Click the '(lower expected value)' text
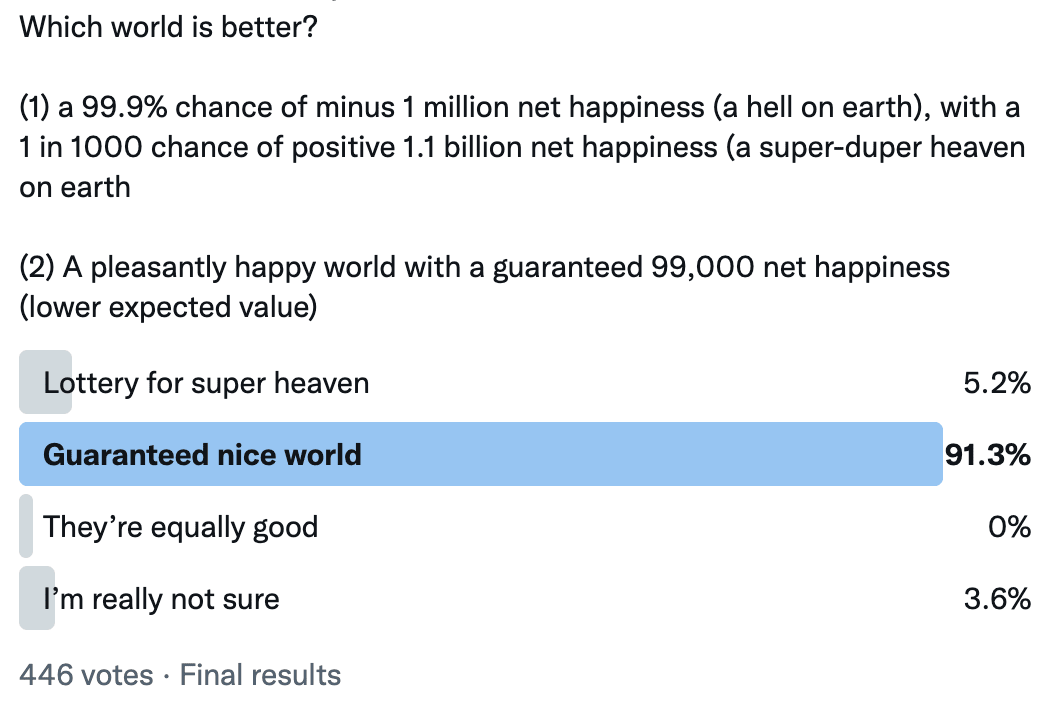 click(x=168, y=307)
